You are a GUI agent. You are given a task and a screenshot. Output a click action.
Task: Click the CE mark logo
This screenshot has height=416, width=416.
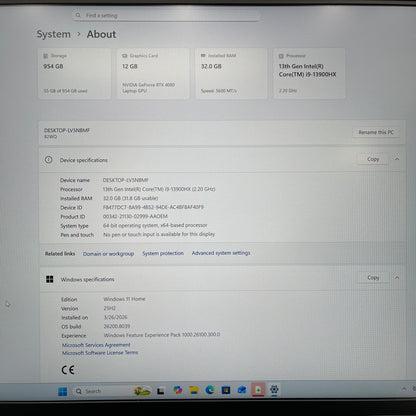[68, 370]
